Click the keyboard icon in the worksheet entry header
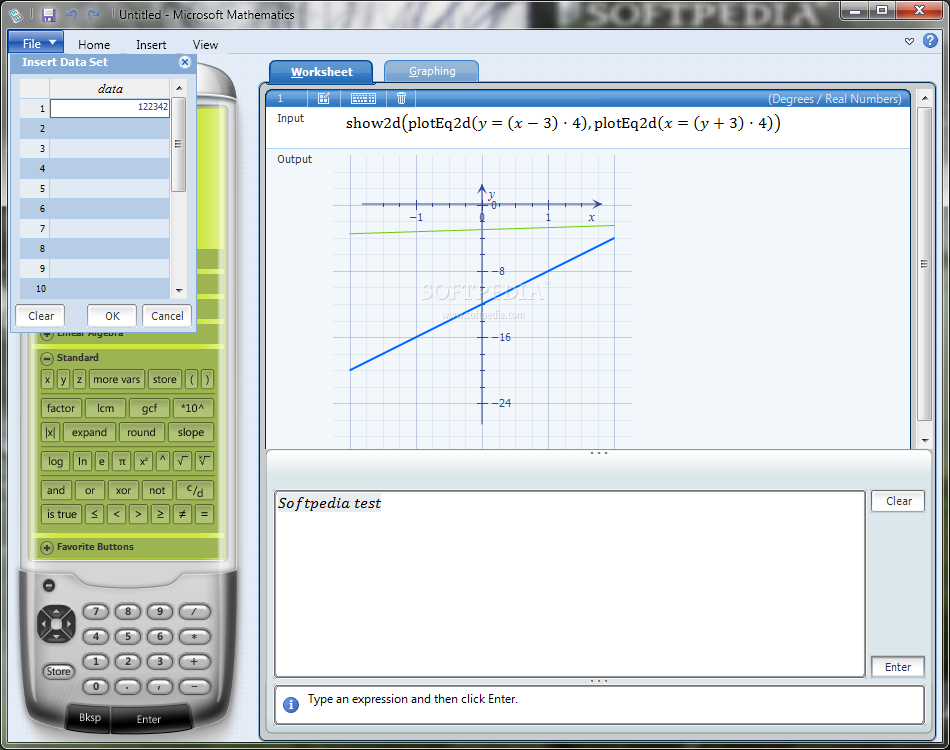The height and width of the screenshot is (750, 950). 364,98
